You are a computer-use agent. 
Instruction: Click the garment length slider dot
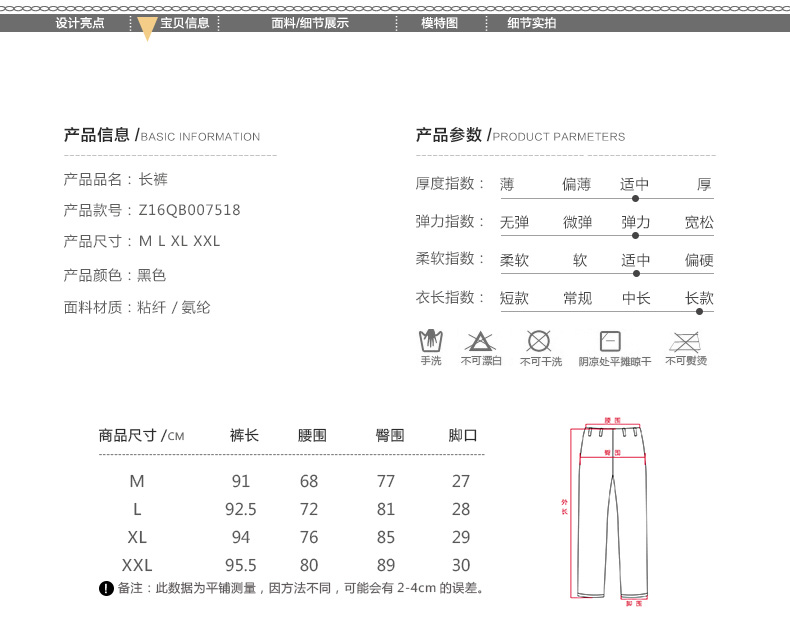tap(699, 311)
